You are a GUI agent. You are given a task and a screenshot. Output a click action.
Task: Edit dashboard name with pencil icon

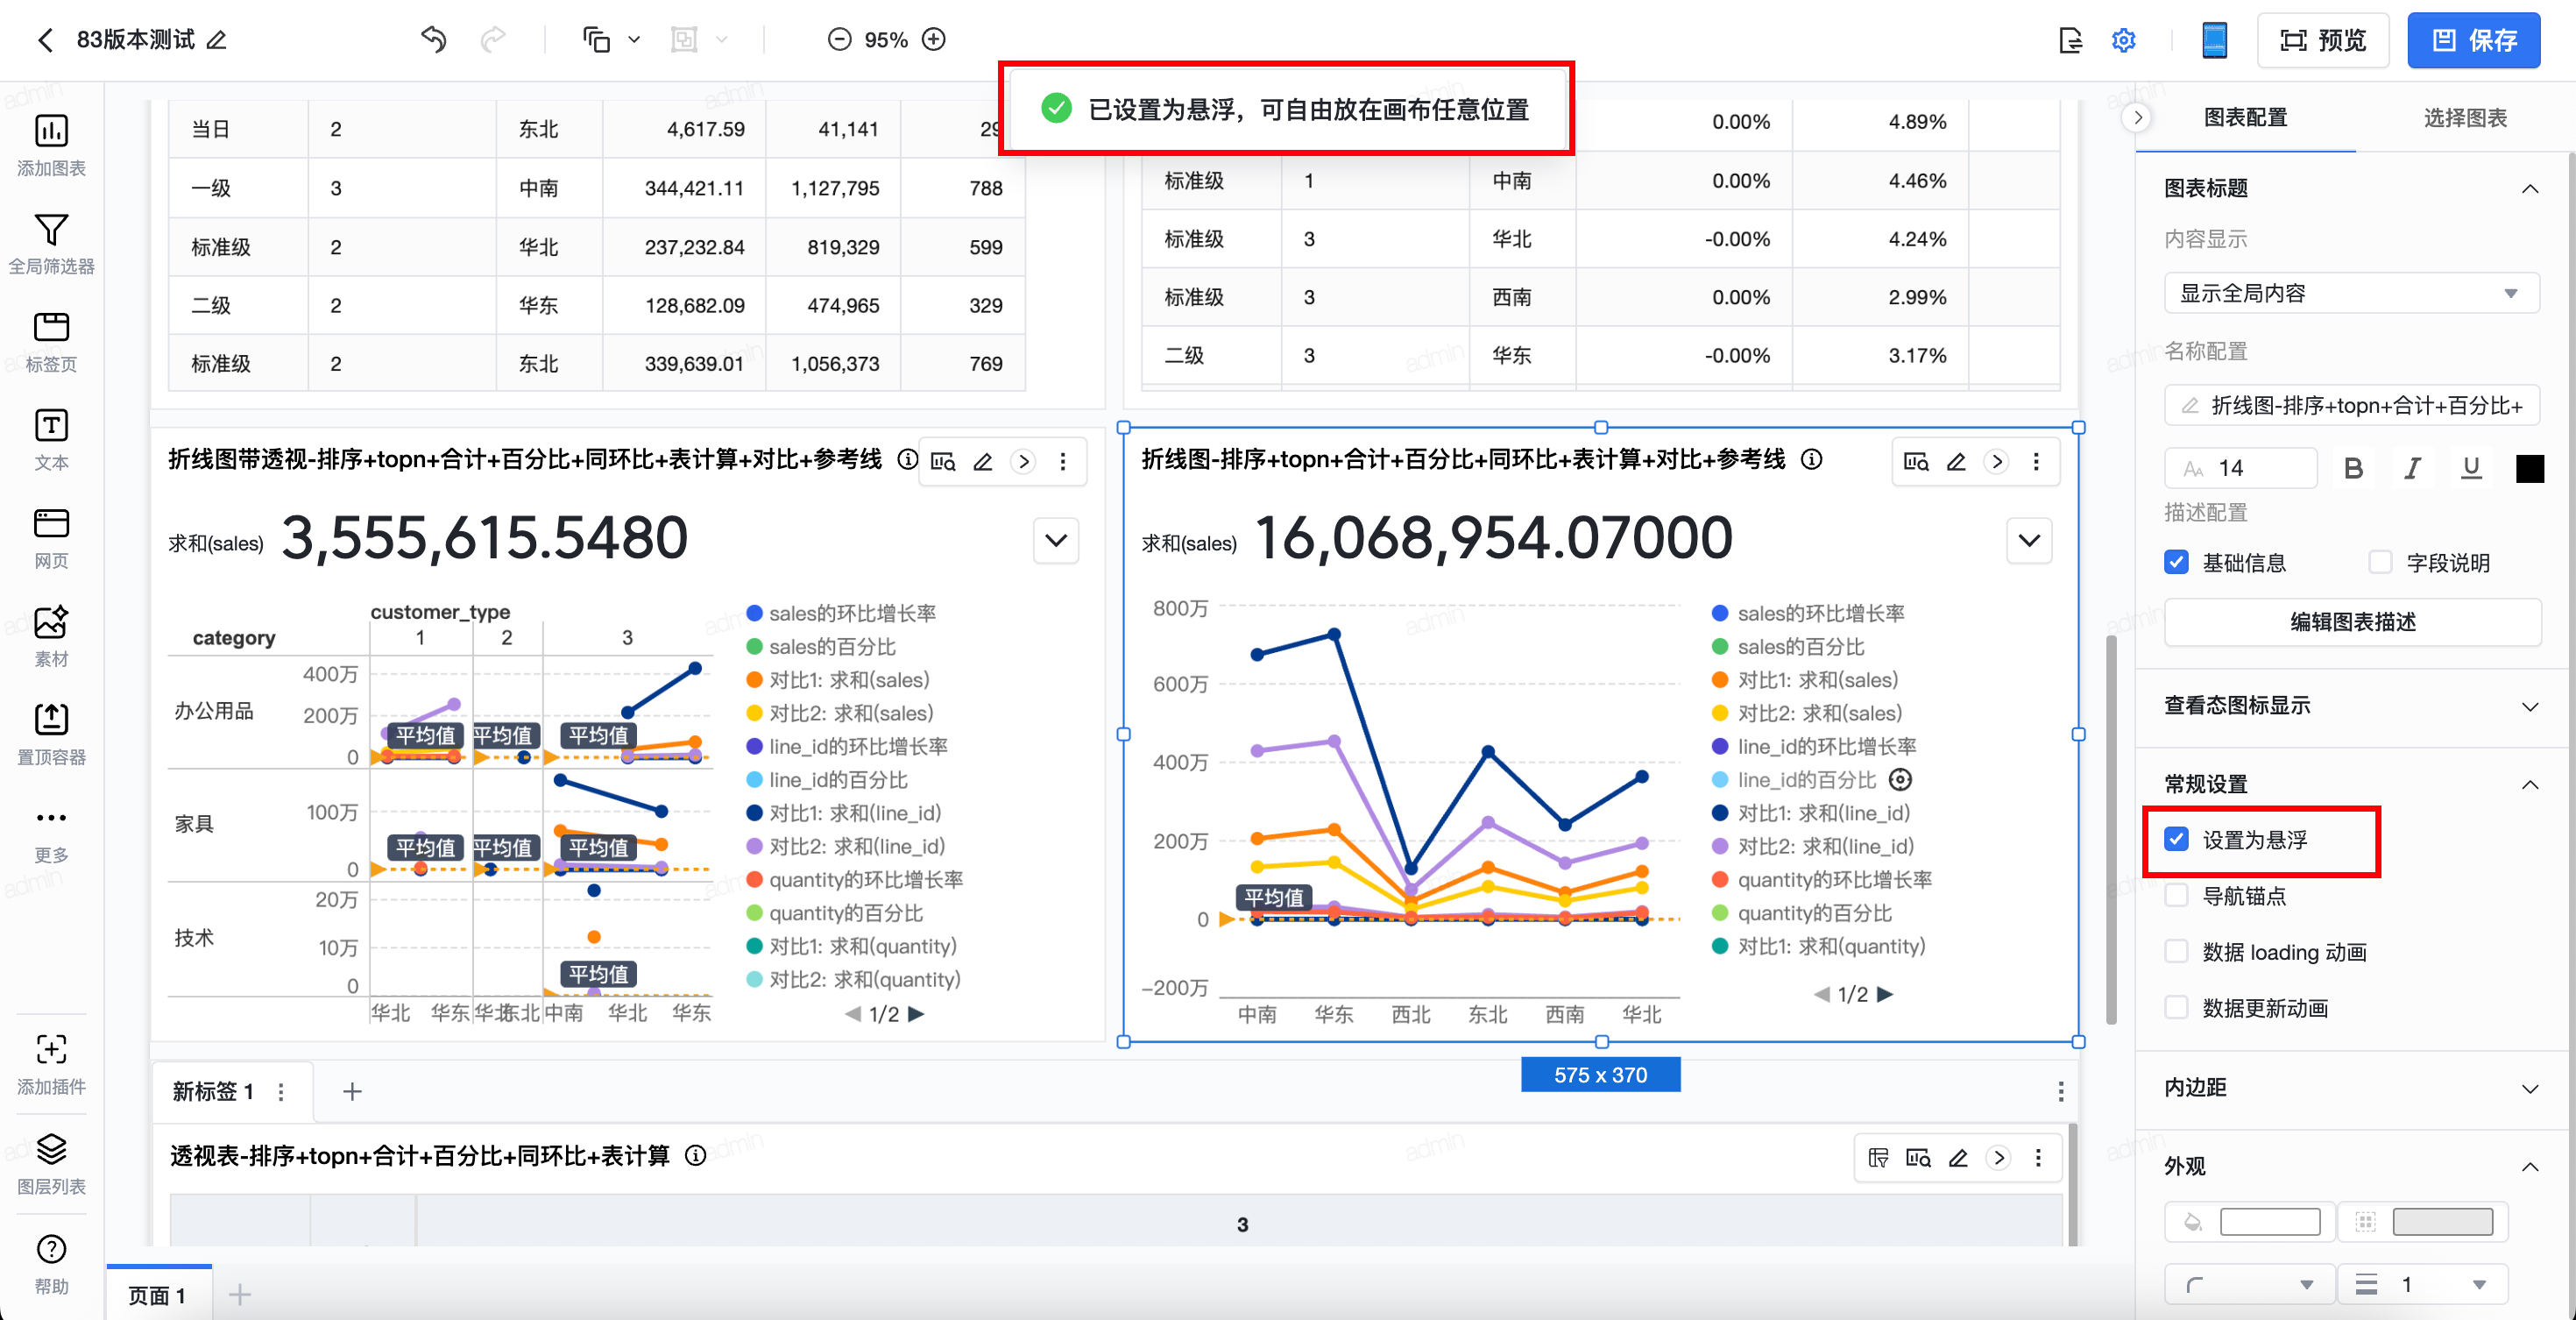coord(216,40)
